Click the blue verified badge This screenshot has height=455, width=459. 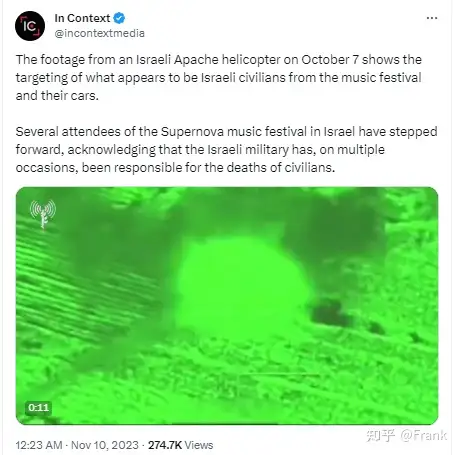pyautogui.click(x=119, y=18)
